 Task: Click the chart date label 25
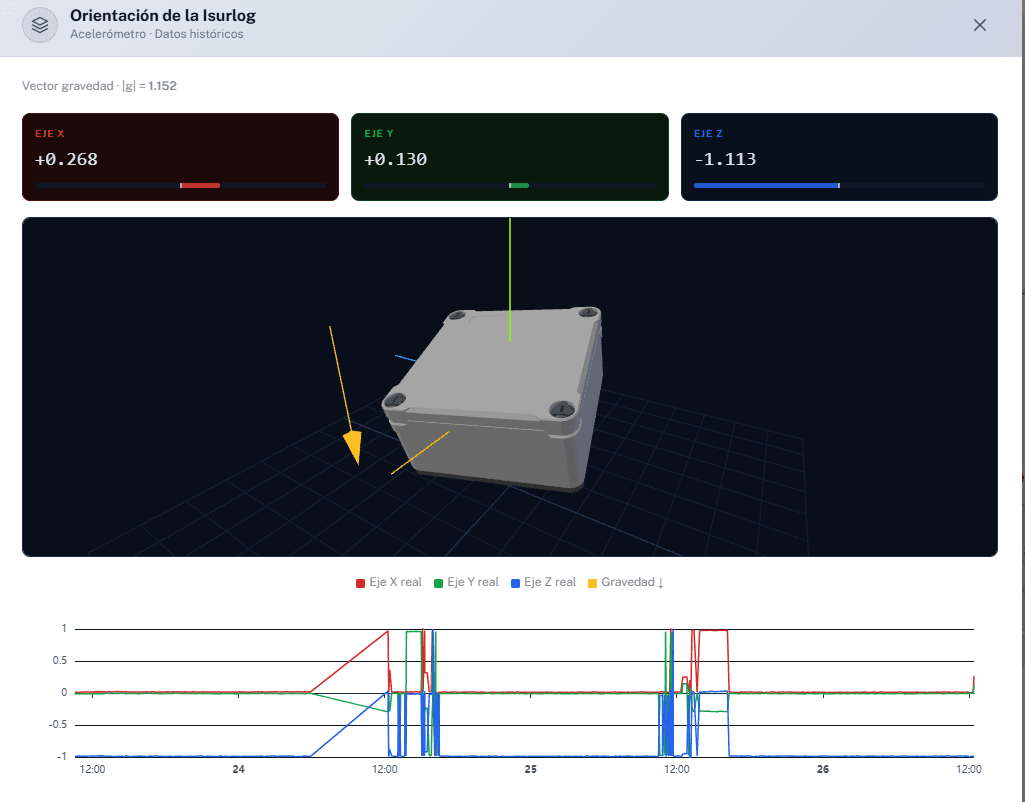[x=531, y=769]
